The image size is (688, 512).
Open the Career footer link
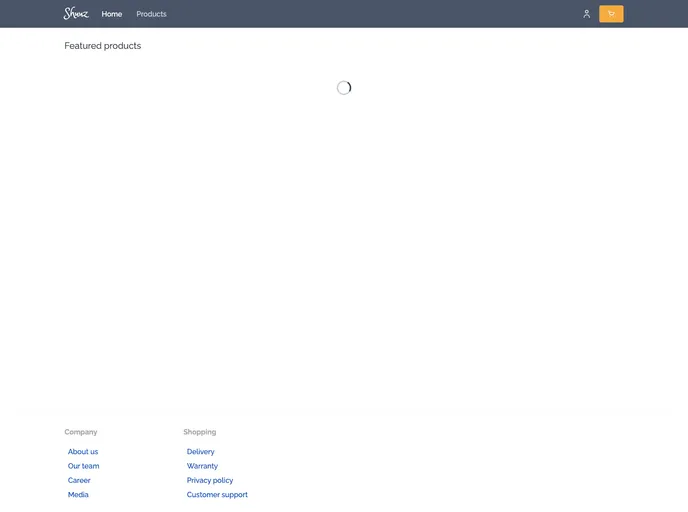coord(79,480)
